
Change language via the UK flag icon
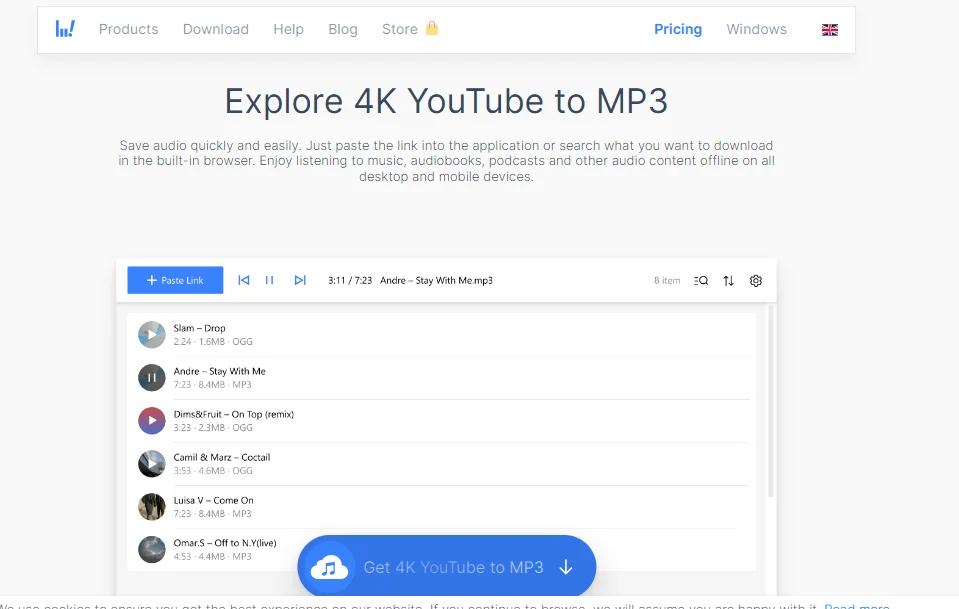pos(830,29)
